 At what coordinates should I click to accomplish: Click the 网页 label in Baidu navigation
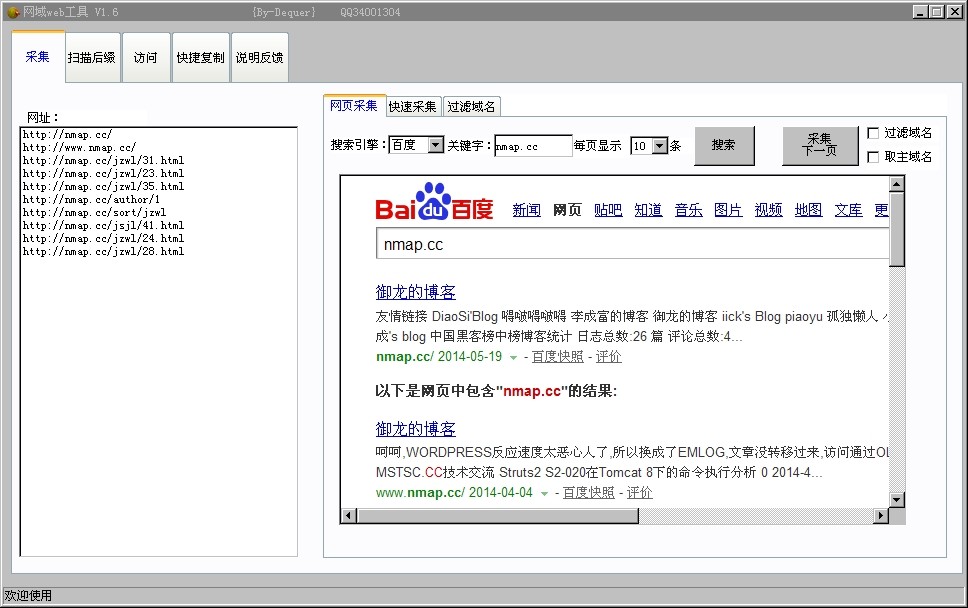[x=567, y=210]
